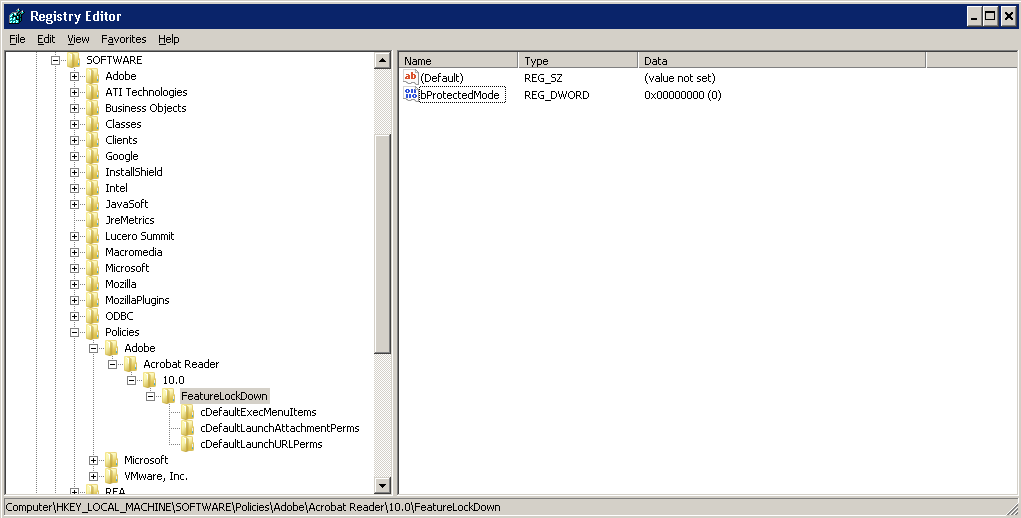
Task: Click the REG_DWORD type cell
Action: point(557,95)
